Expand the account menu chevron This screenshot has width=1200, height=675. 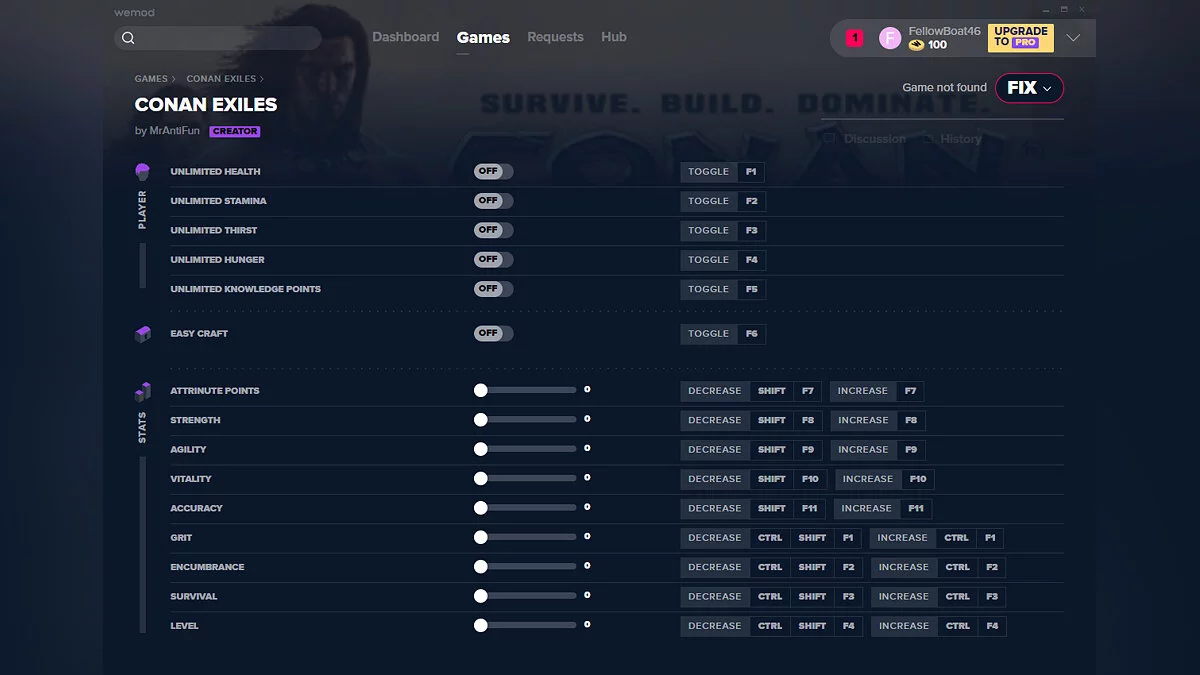[x=1073, y=38]
